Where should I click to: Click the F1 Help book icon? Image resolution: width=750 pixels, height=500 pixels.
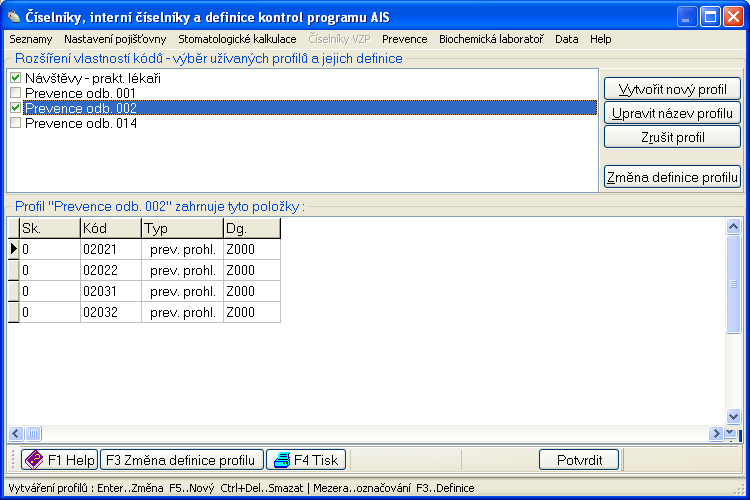coord(33,460)
